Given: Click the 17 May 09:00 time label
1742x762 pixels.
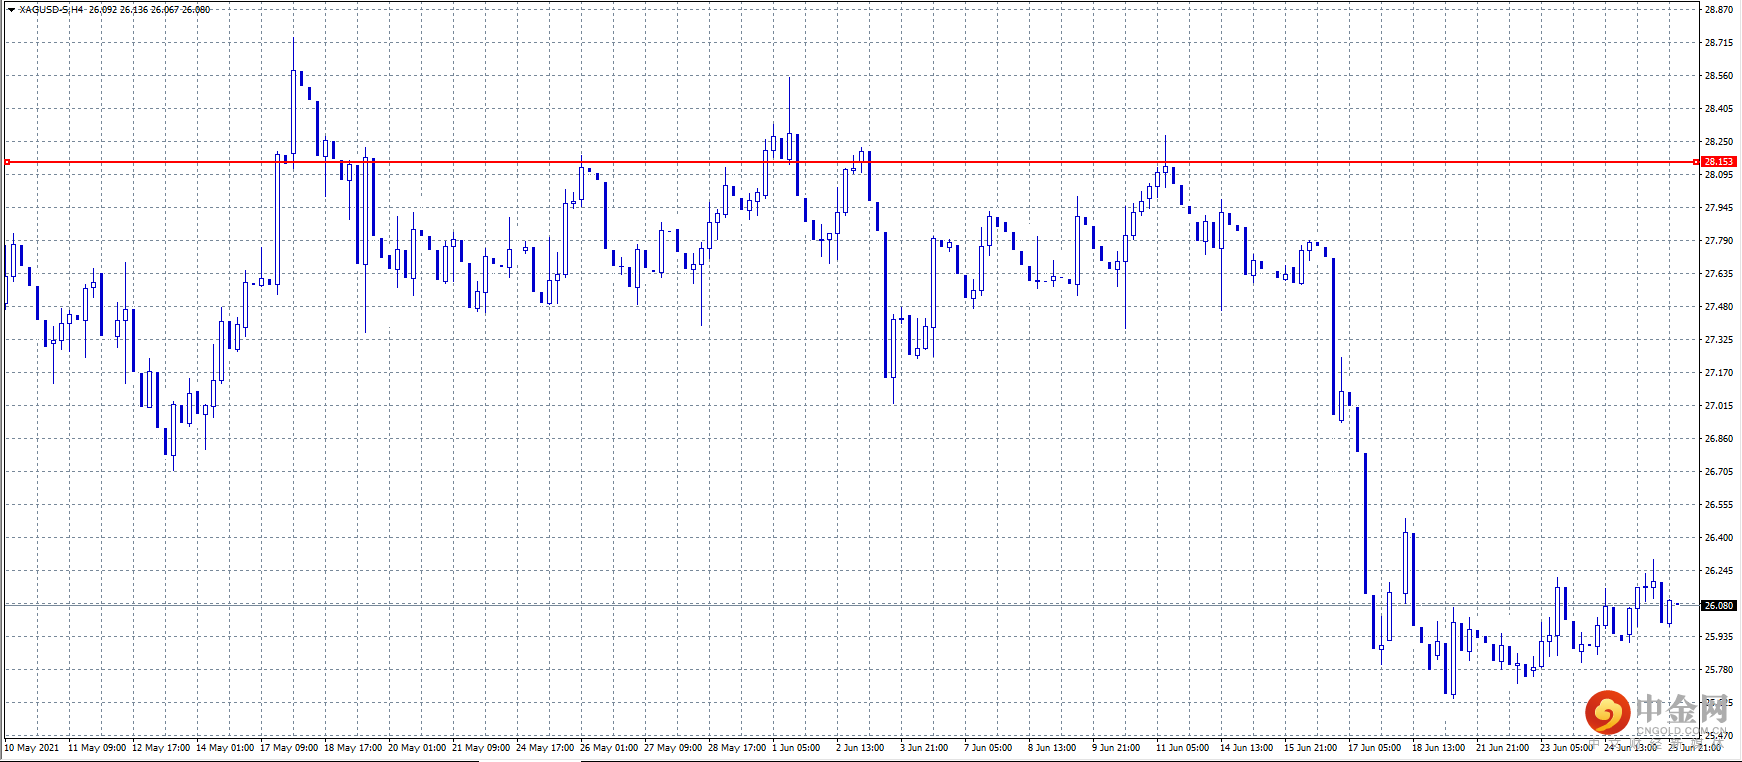Looking at the screenshot, I should click(x=289, y=747).
